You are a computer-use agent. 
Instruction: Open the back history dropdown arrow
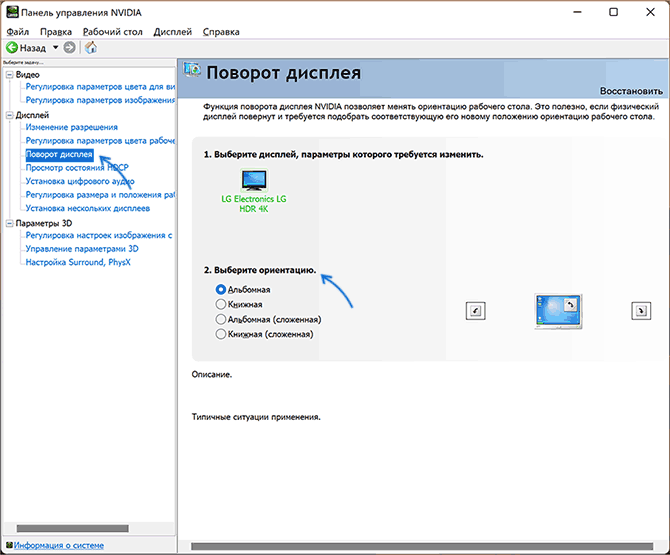55,47
